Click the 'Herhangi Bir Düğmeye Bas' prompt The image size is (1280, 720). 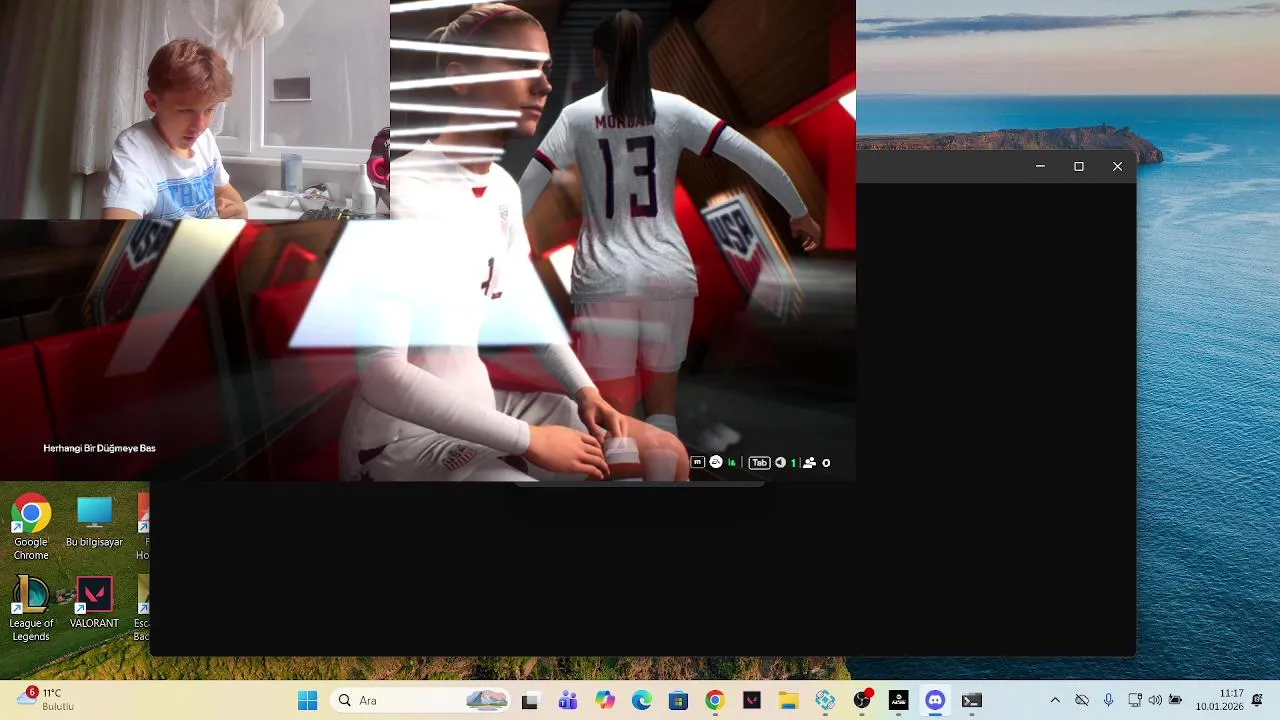click(x=99, y=448)
